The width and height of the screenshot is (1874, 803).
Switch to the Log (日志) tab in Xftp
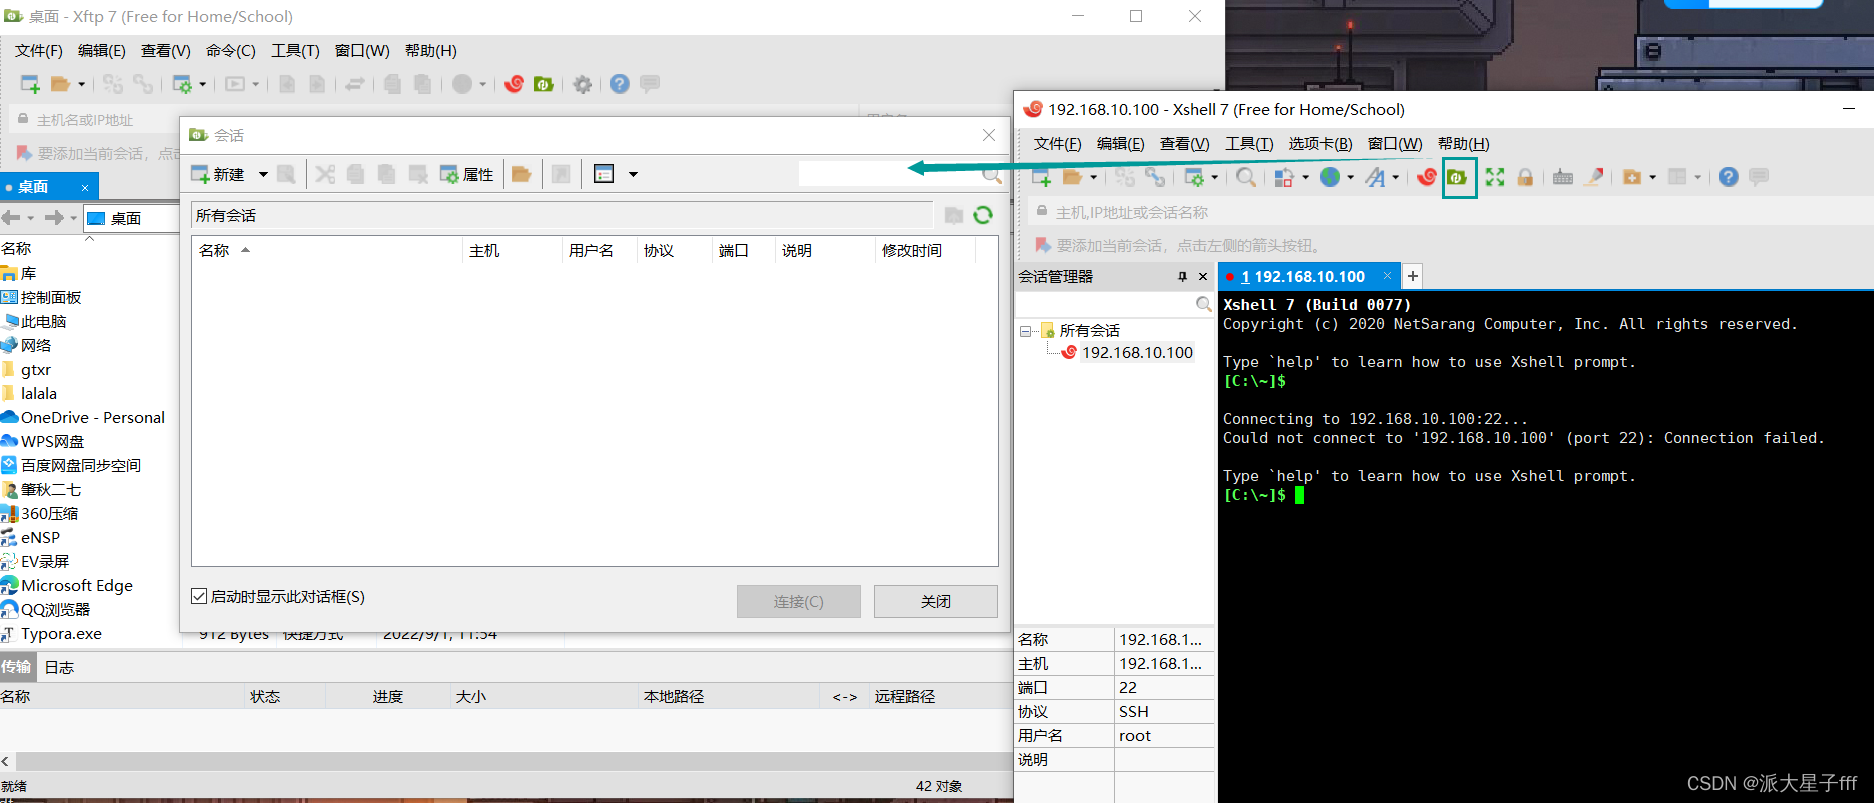click(x=59, y=667)
